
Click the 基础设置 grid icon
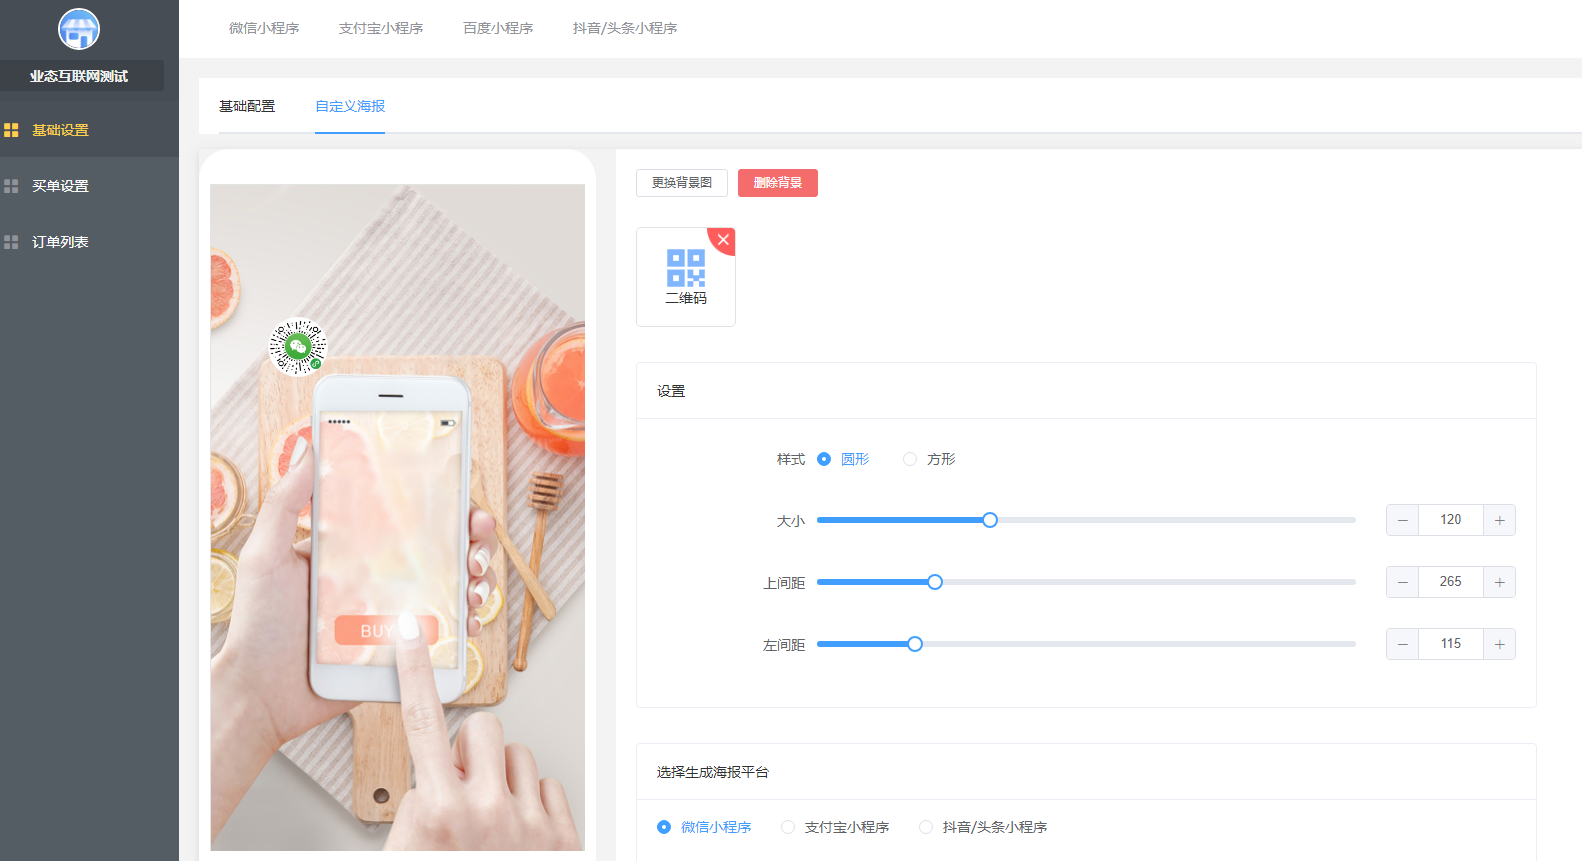click(x=11, y=130)
